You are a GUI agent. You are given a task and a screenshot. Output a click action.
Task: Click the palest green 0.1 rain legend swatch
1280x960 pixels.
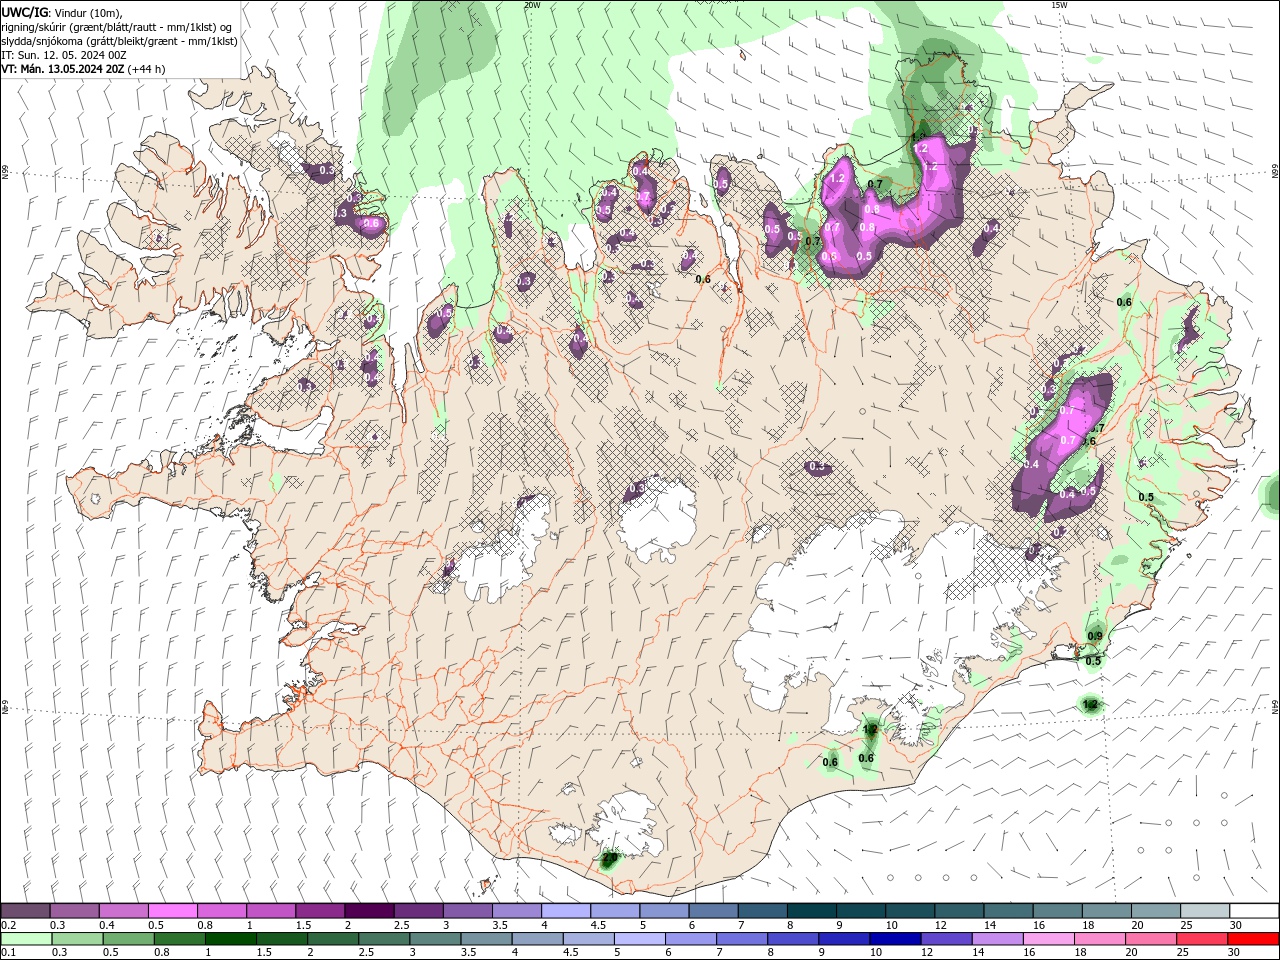(26, 939)
